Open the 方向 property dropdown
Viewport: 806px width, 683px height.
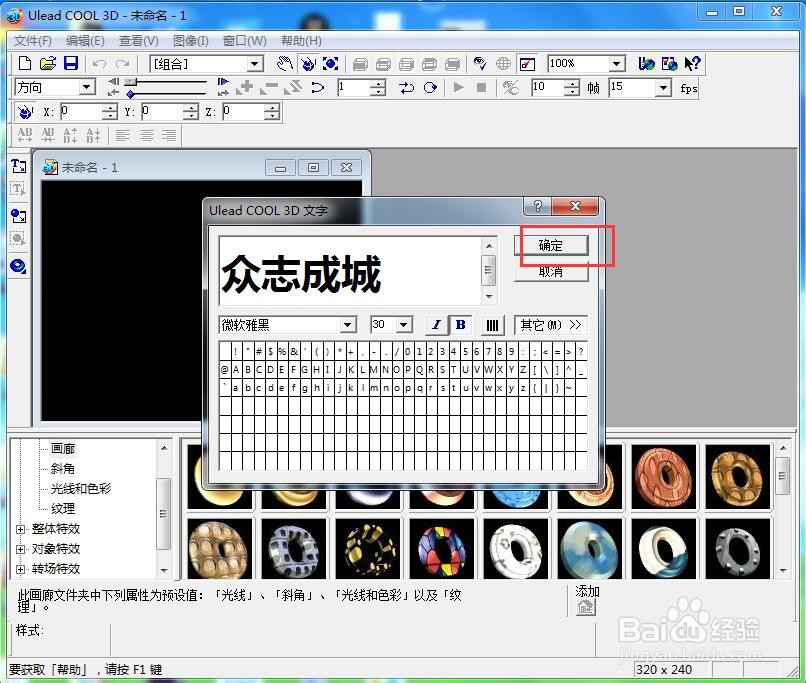(x=87, y=87)
